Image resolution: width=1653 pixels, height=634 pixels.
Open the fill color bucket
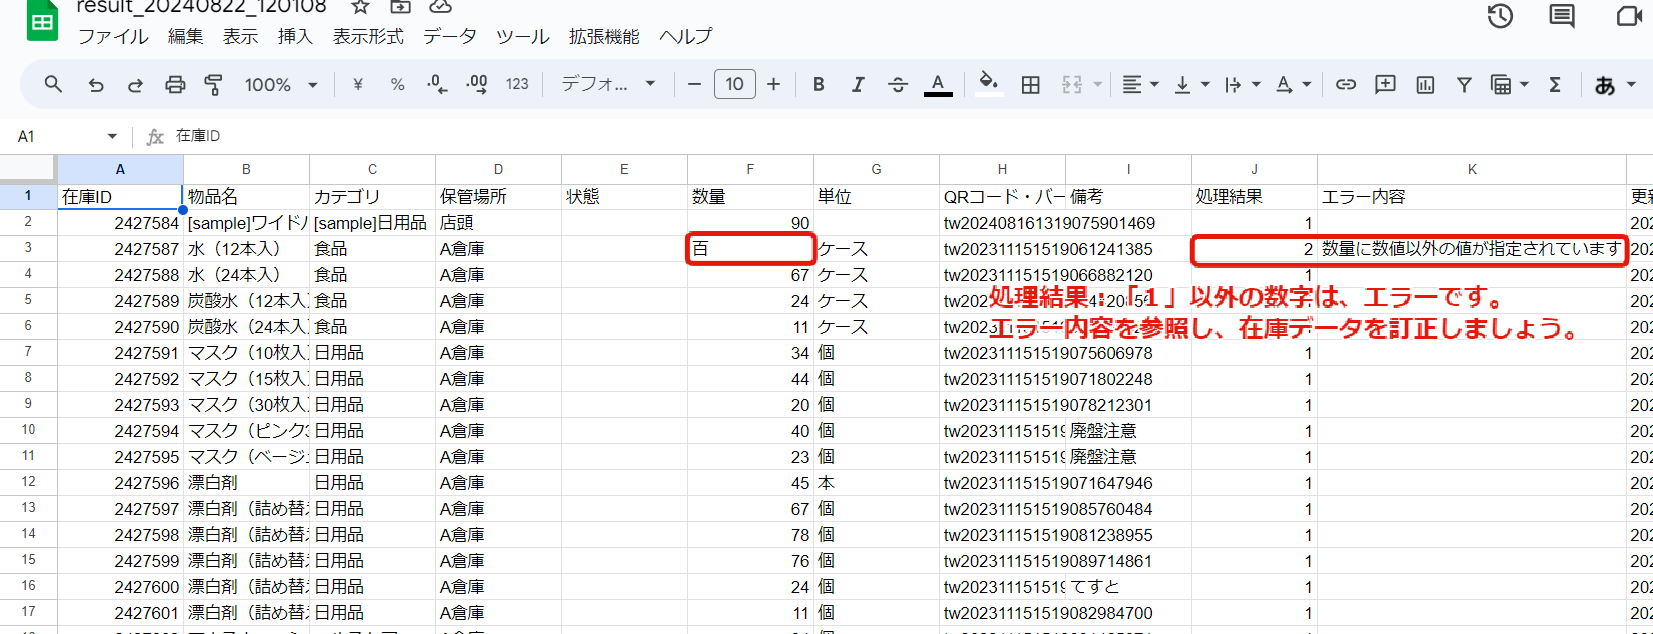(988, 83)
